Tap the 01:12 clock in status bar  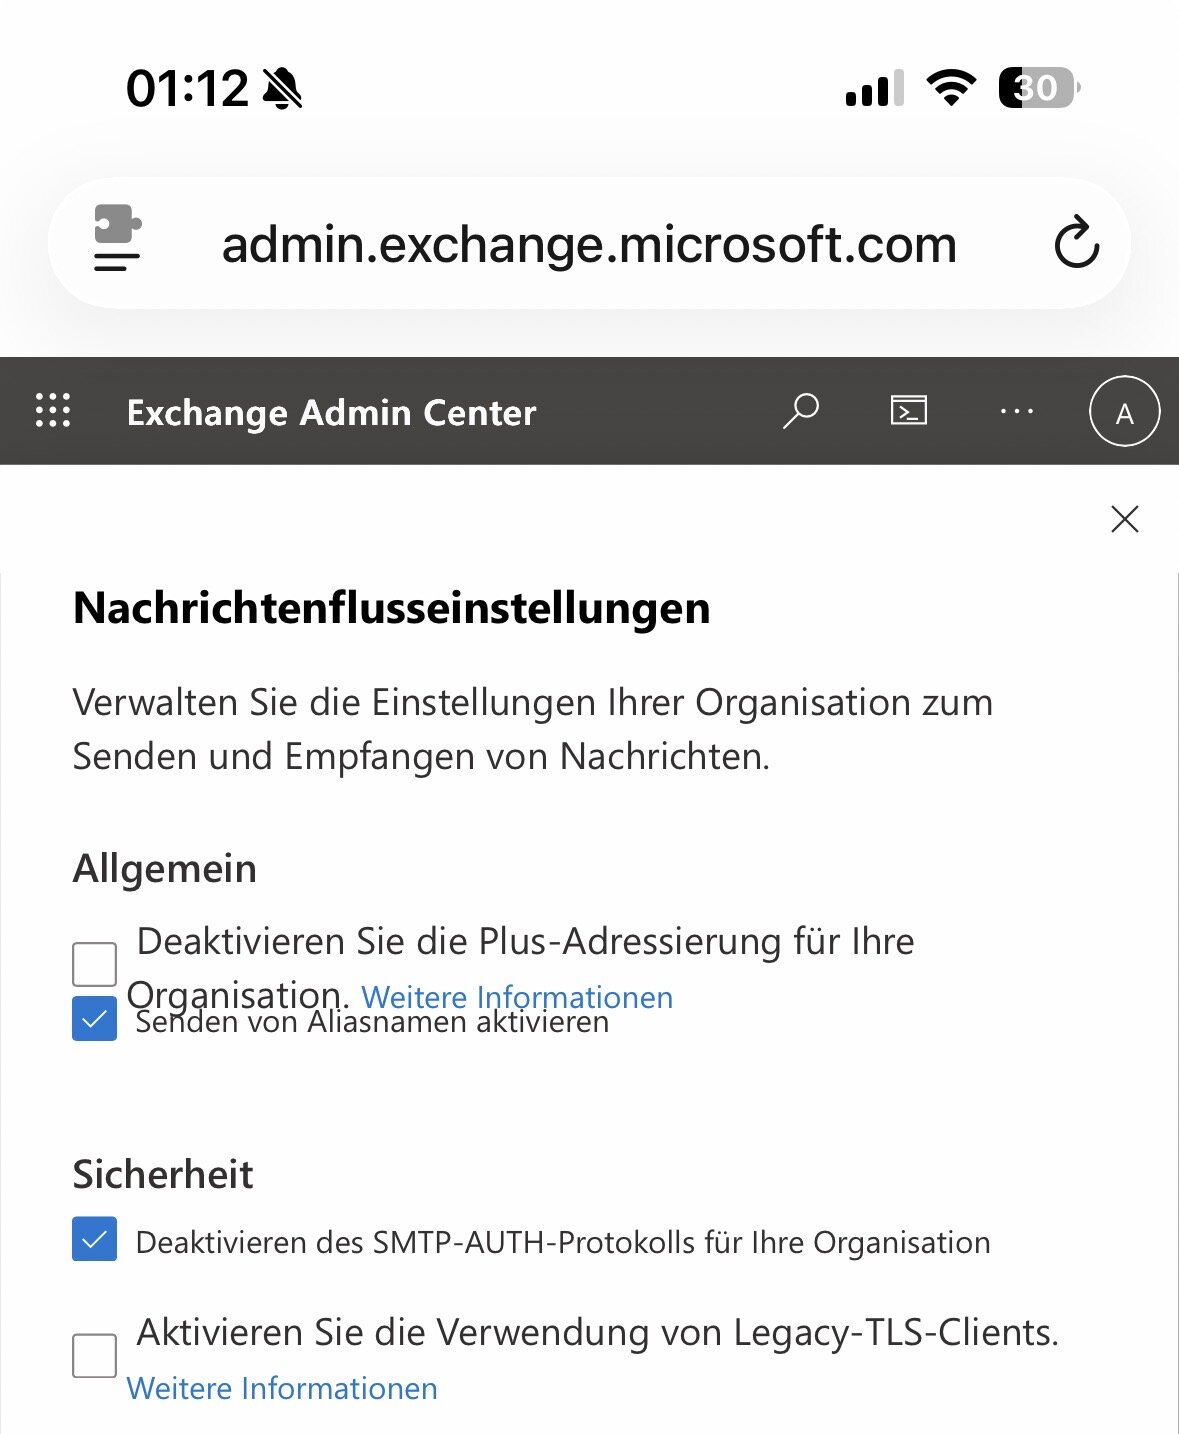click(x=187, y=89)
